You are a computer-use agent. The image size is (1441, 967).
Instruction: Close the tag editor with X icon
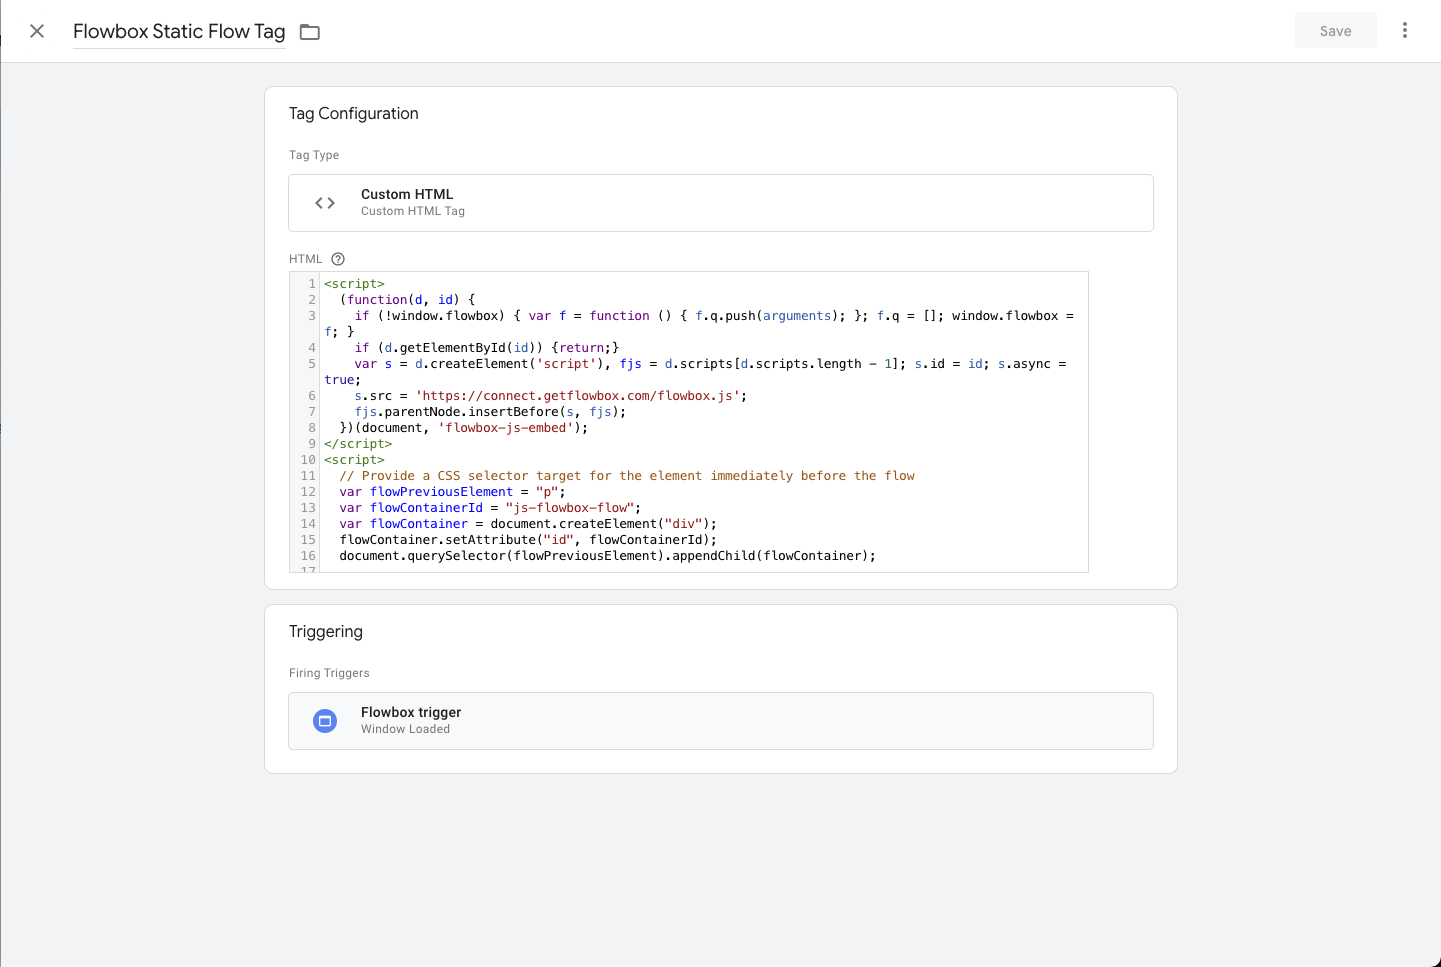[37, 31]
